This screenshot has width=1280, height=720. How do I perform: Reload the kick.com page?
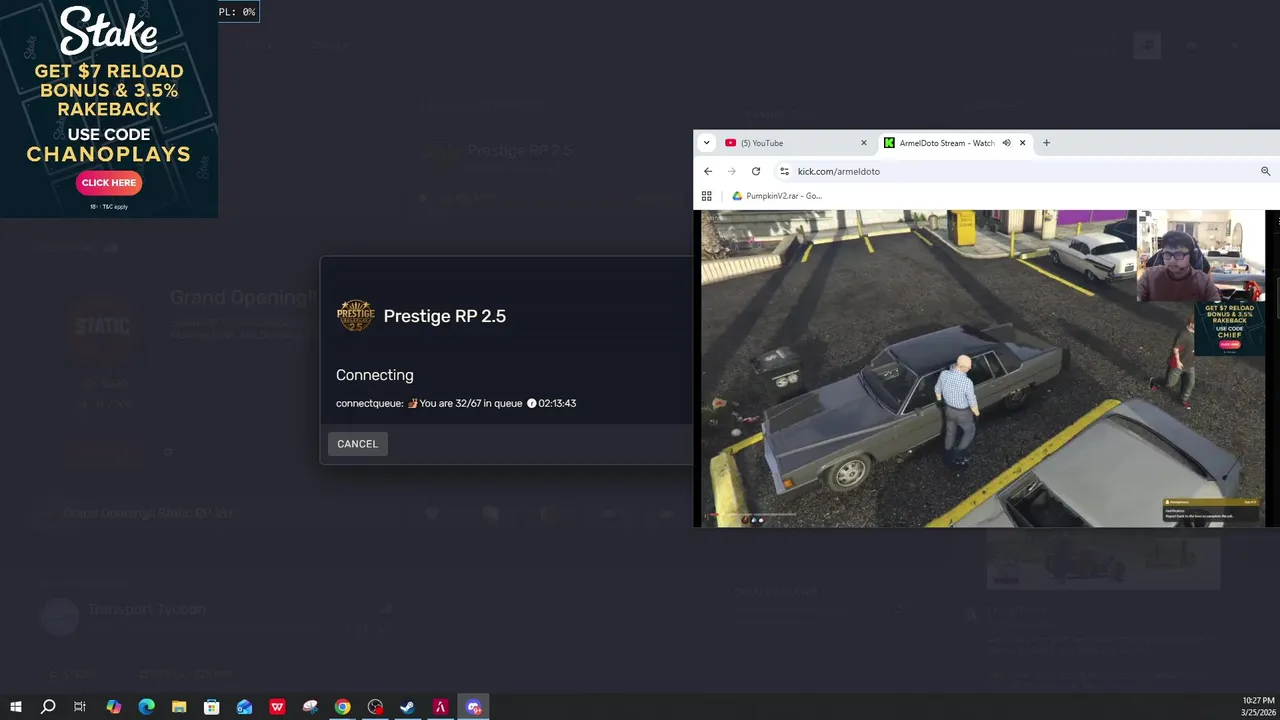(756, 171)
